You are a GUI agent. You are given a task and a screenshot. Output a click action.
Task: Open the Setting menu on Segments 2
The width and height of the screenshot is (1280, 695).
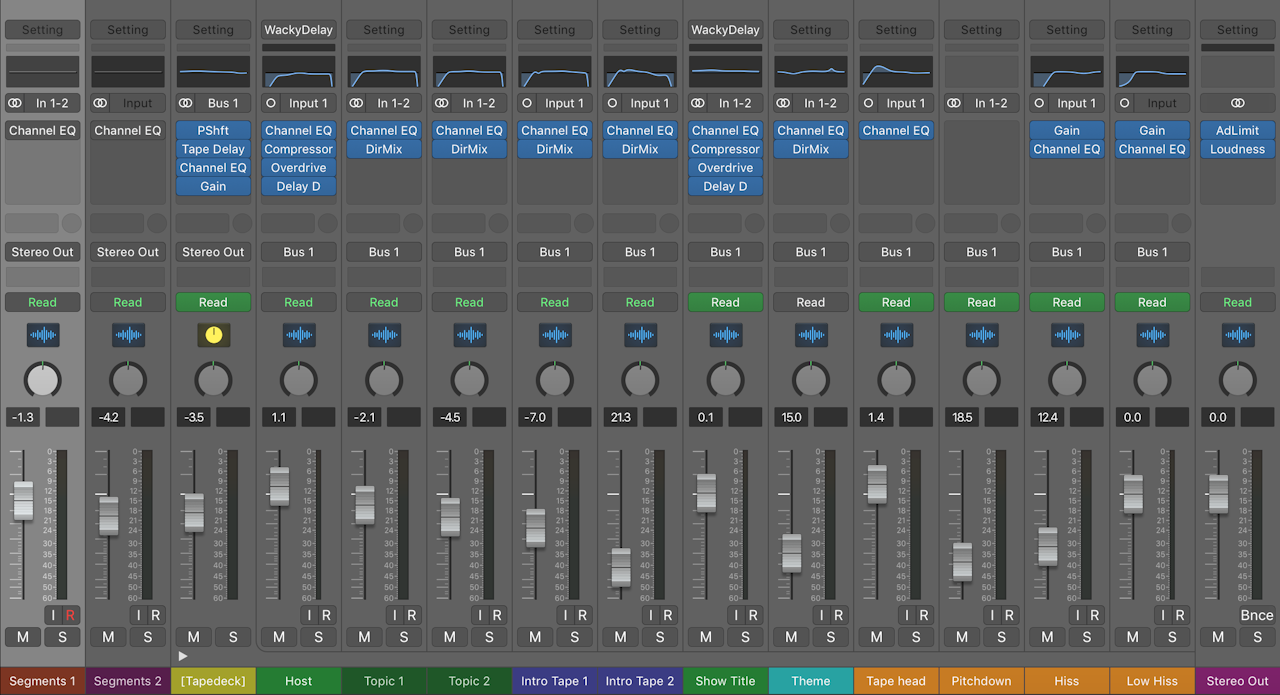[x=127, y=29]
